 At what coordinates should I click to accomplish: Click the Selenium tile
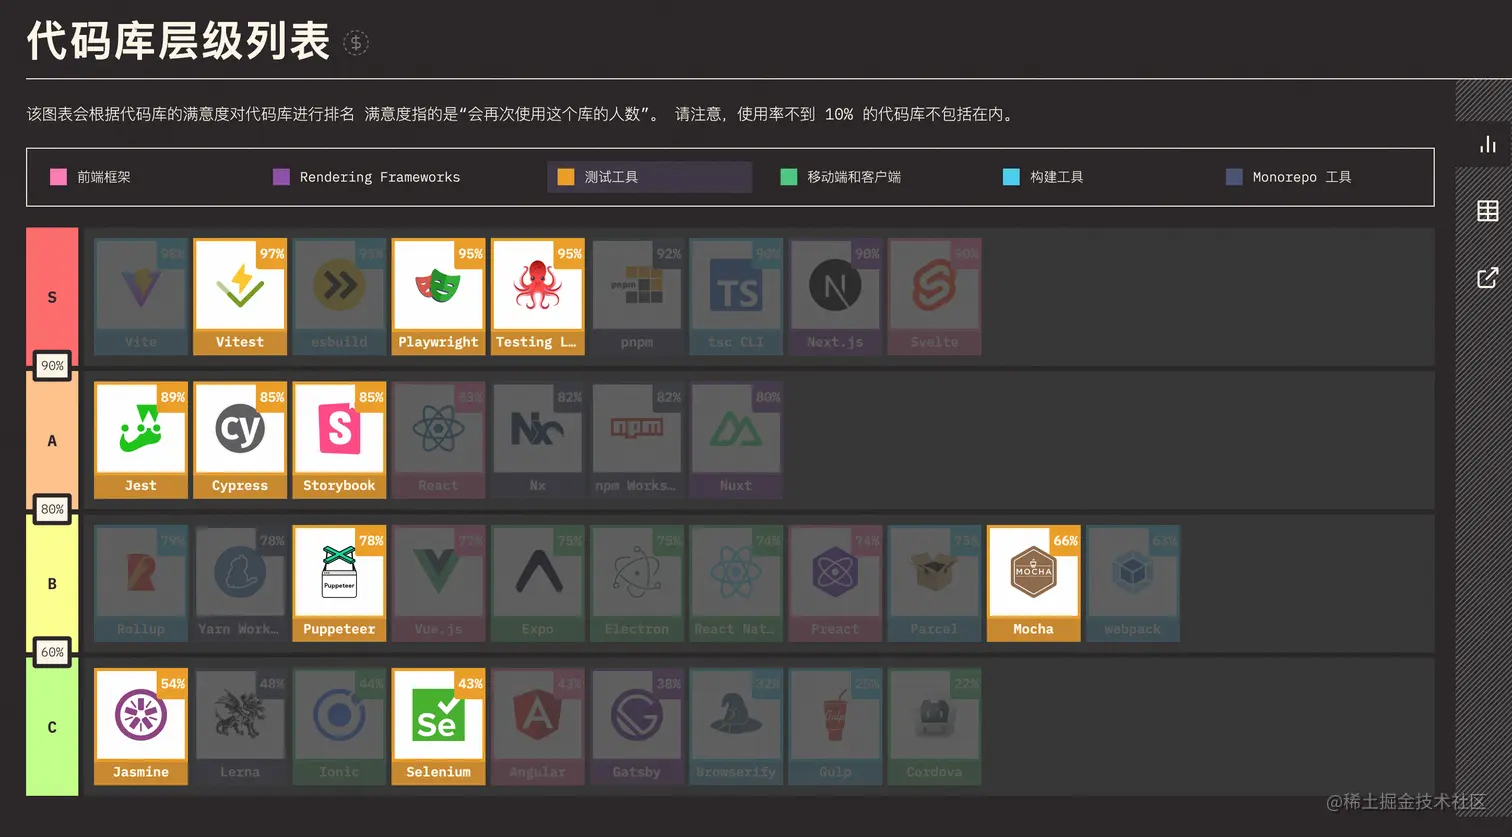pyautogui.click(x=438, y=727)
